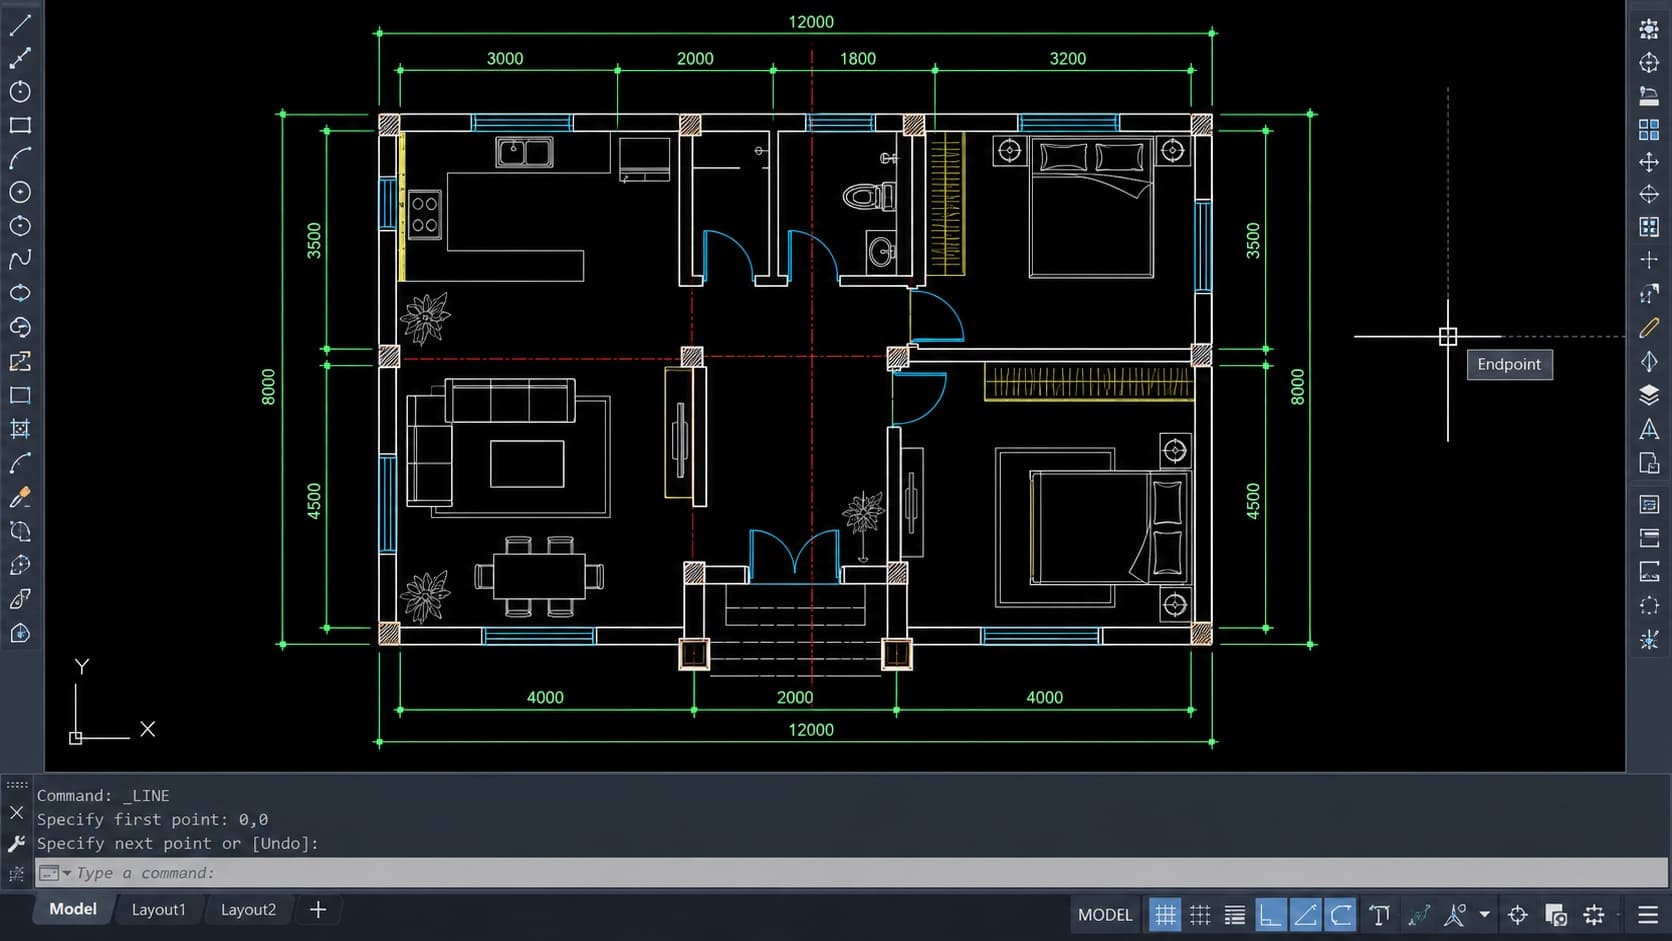
Task: Select the Line tool in left toolbar
Action: tap(20, 24)
